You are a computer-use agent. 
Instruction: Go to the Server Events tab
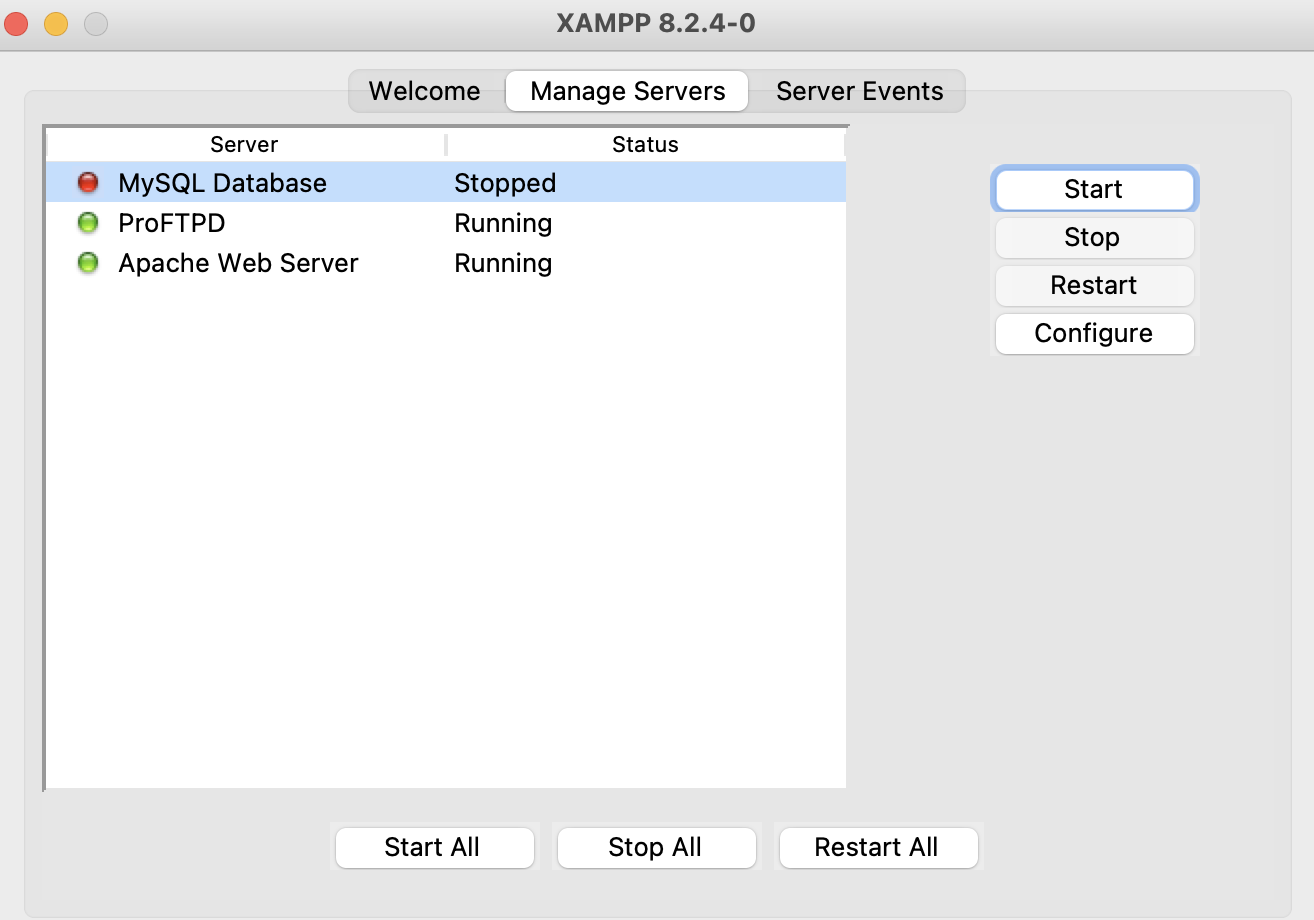859,91
